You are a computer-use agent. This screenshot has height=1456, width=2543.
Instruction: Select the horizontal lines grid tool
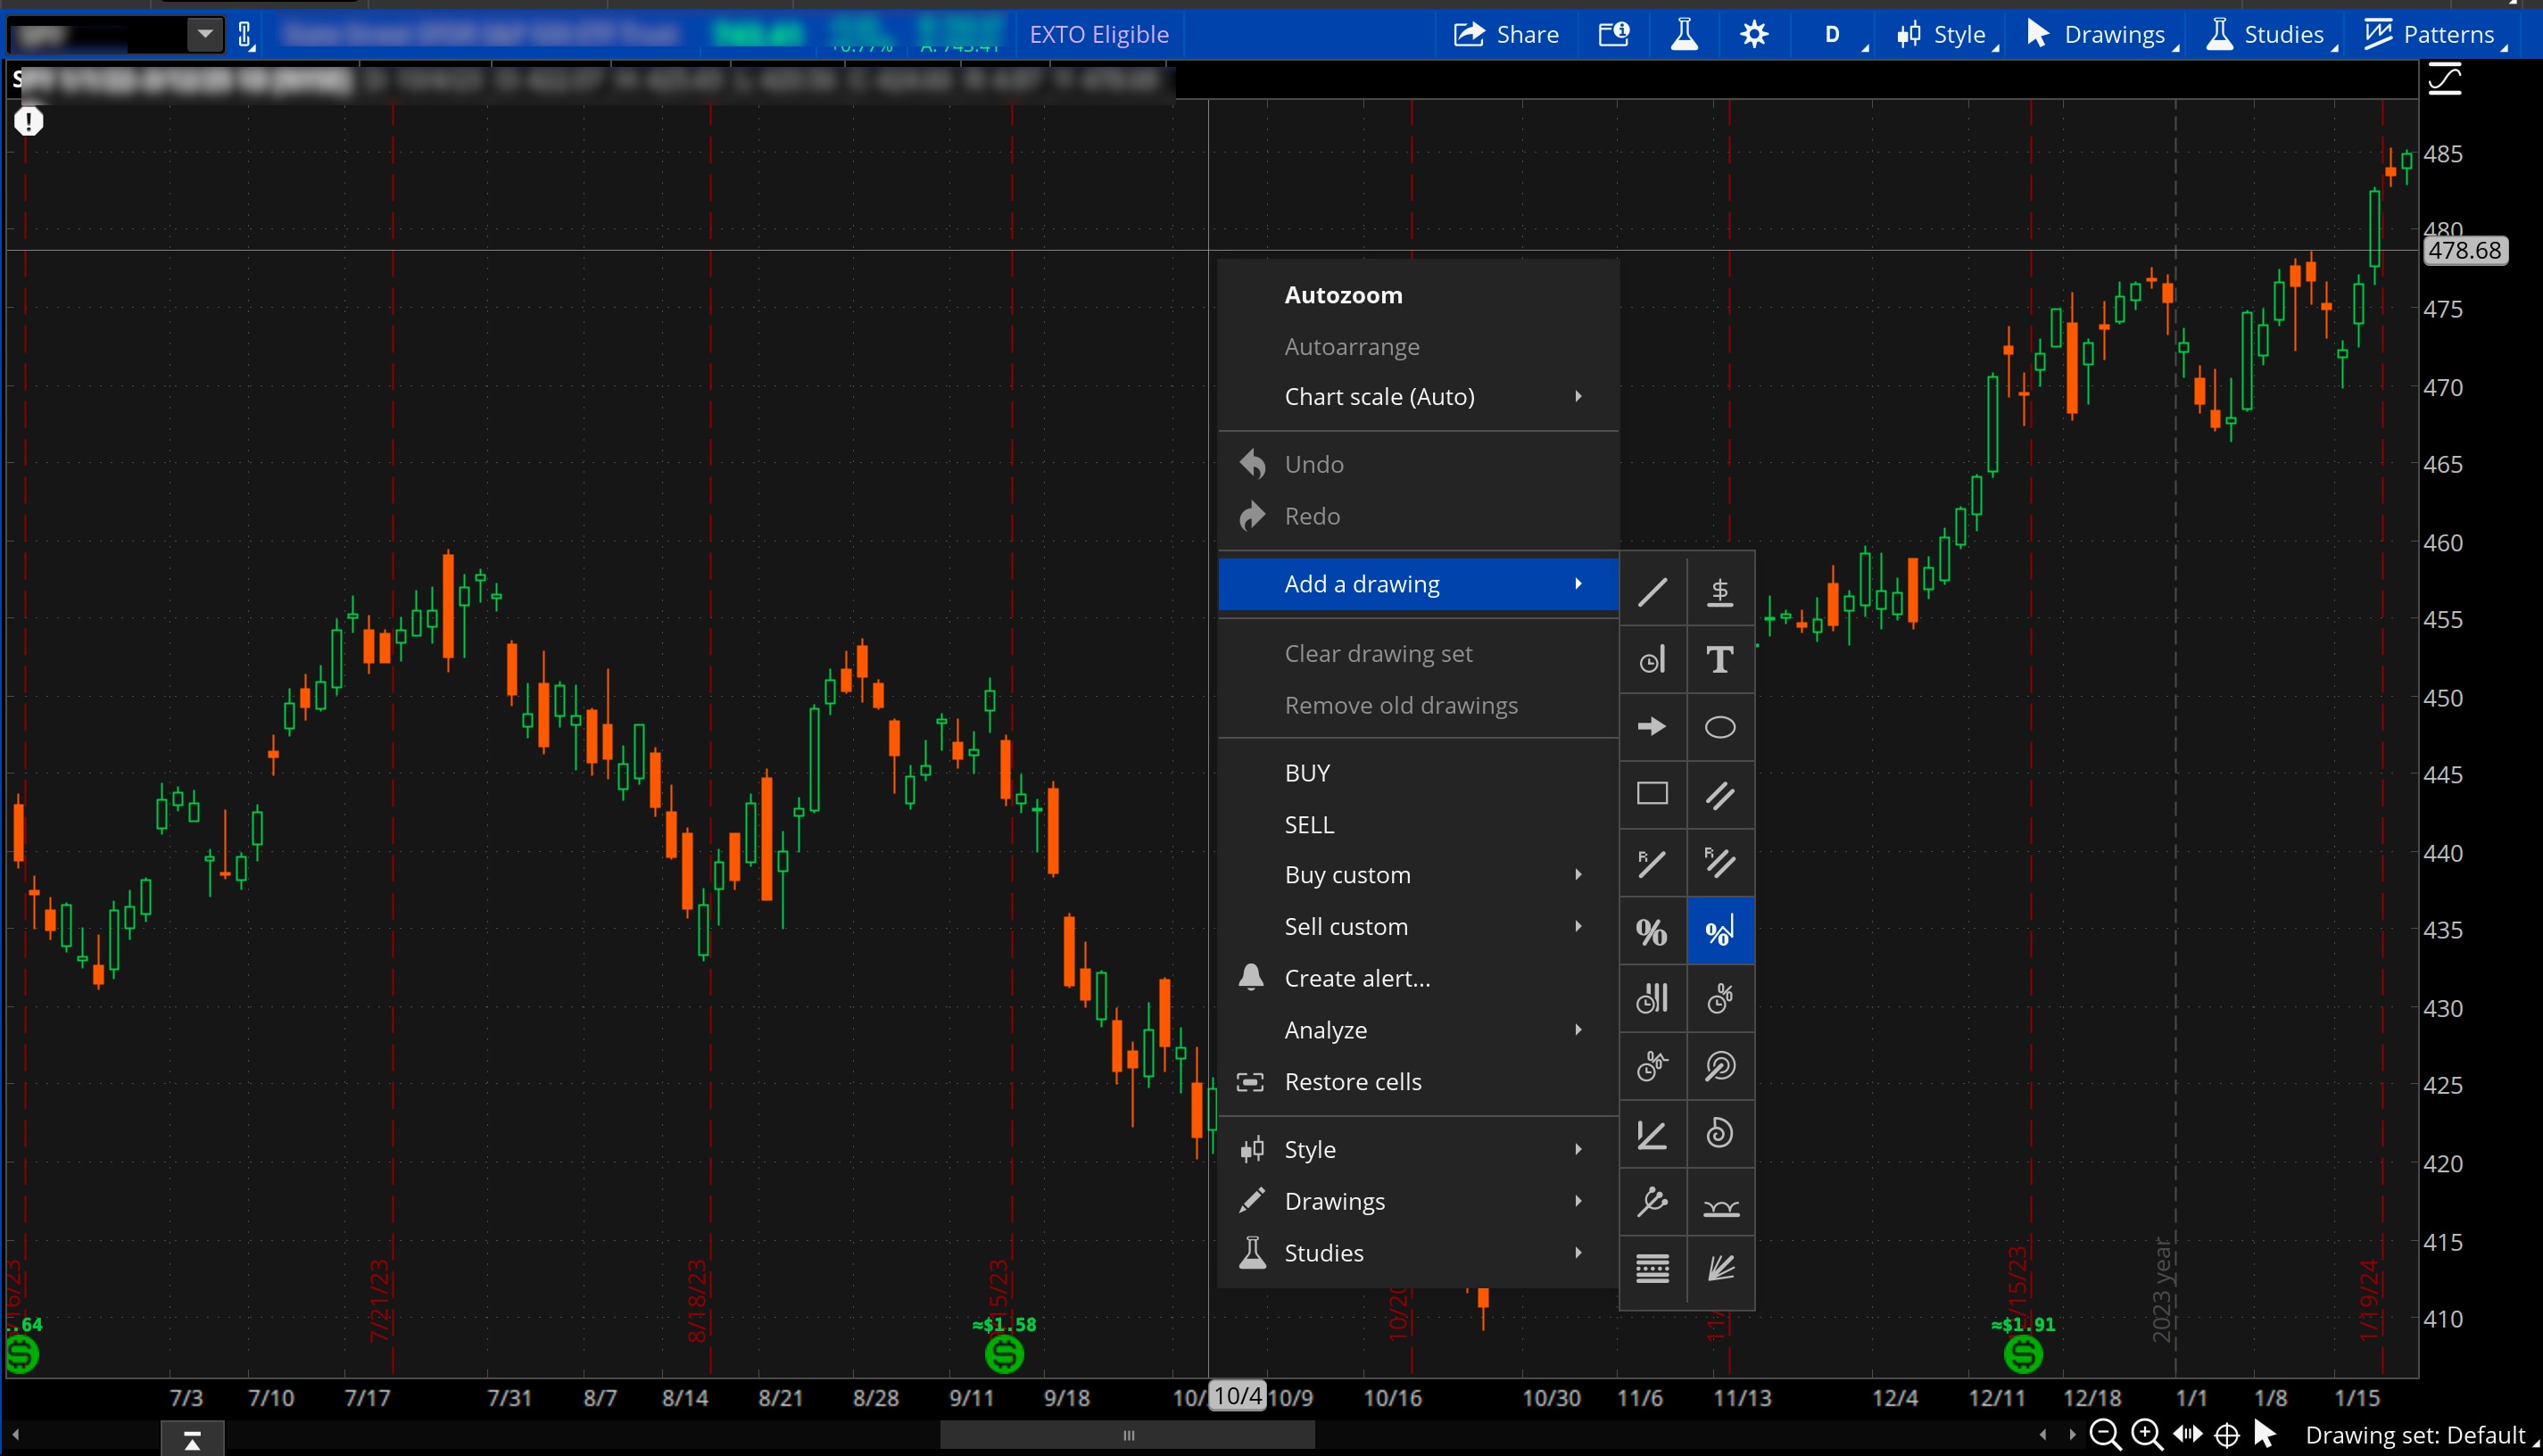(x=1652, y=1269)
